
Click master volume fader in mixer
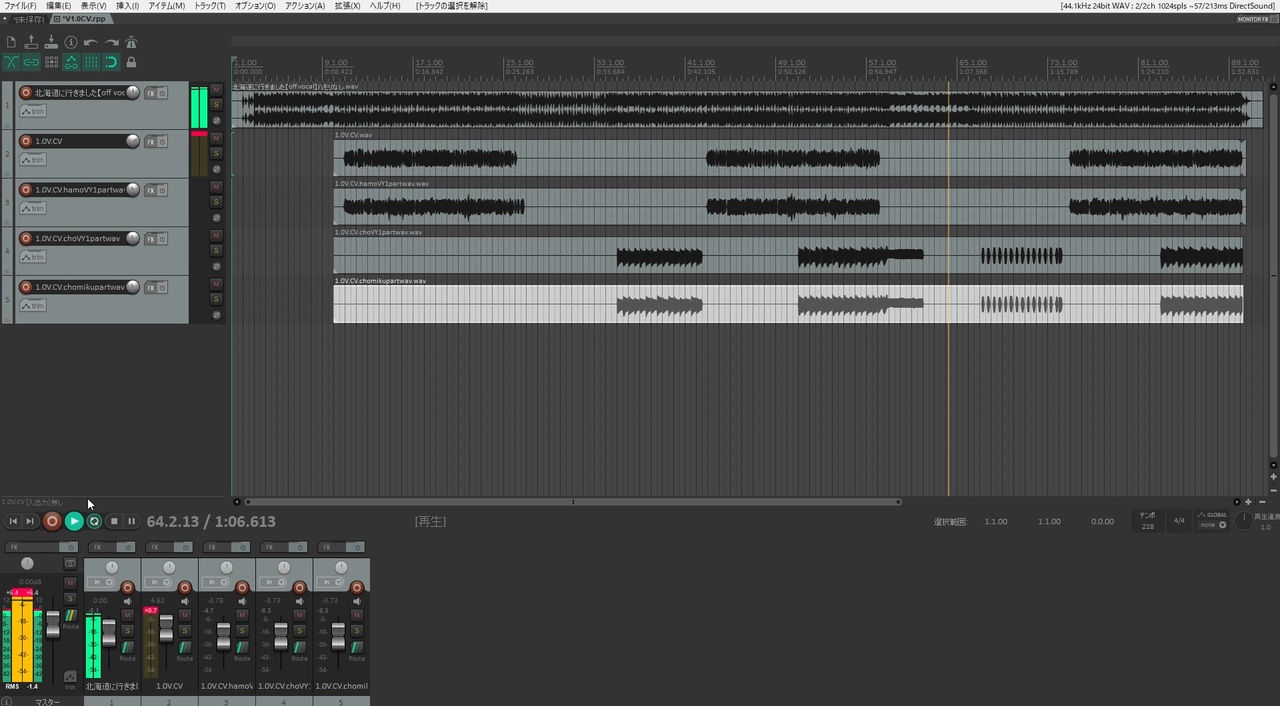coord(53,625)
